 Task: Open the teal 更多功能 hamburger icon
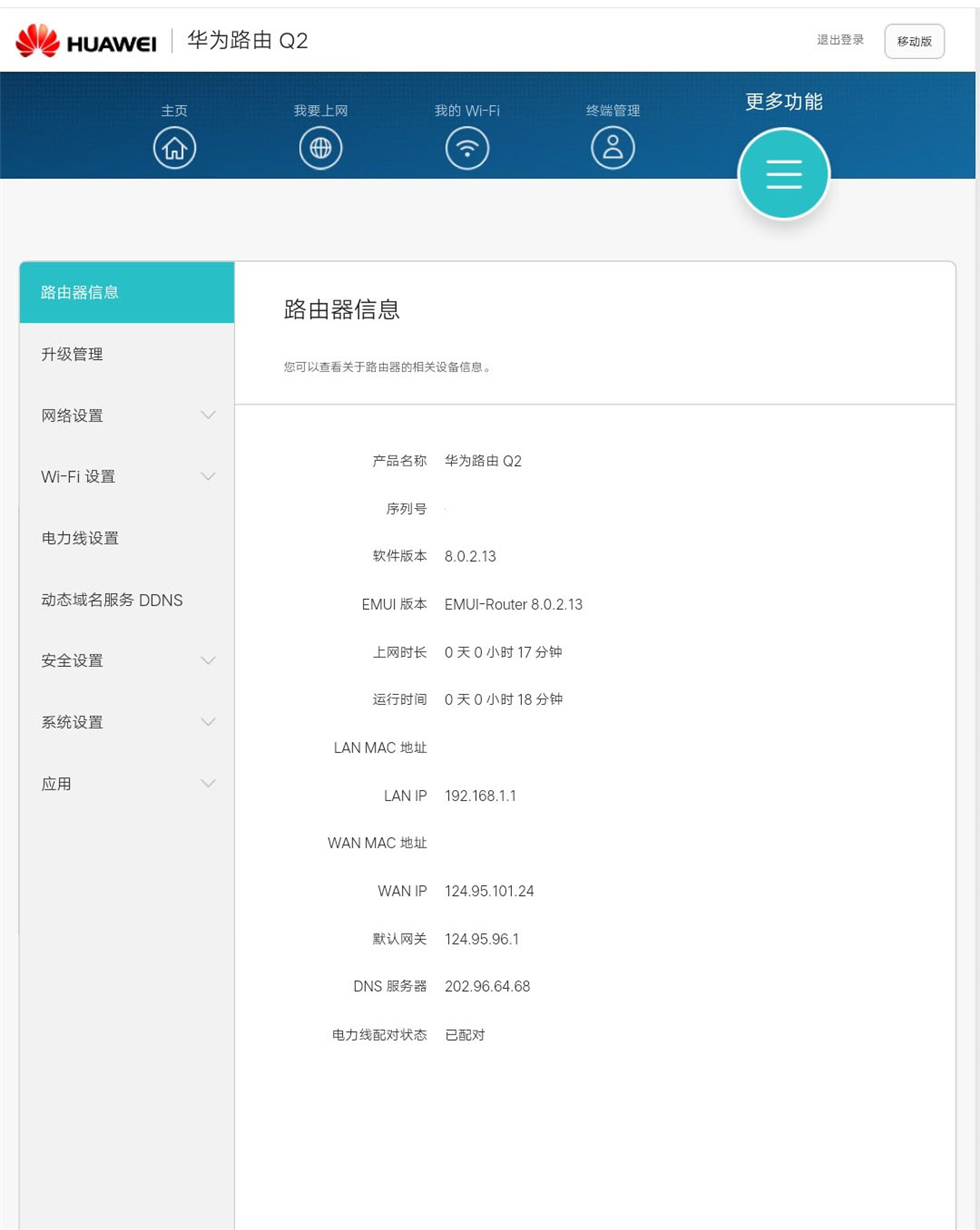pos(784,173)
